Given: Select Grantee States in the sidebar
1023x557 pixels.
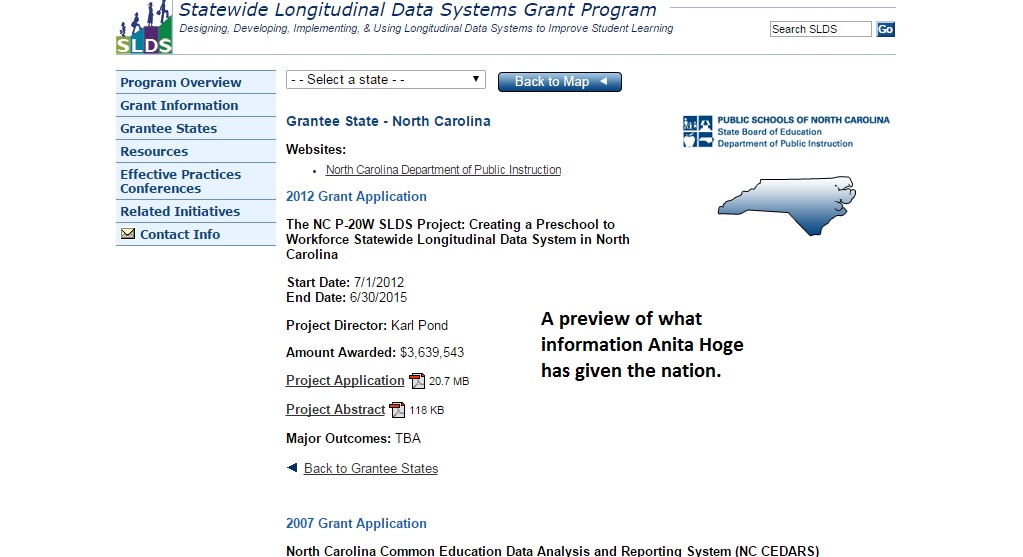Looking at the screenshot, I should click(168, 129).
